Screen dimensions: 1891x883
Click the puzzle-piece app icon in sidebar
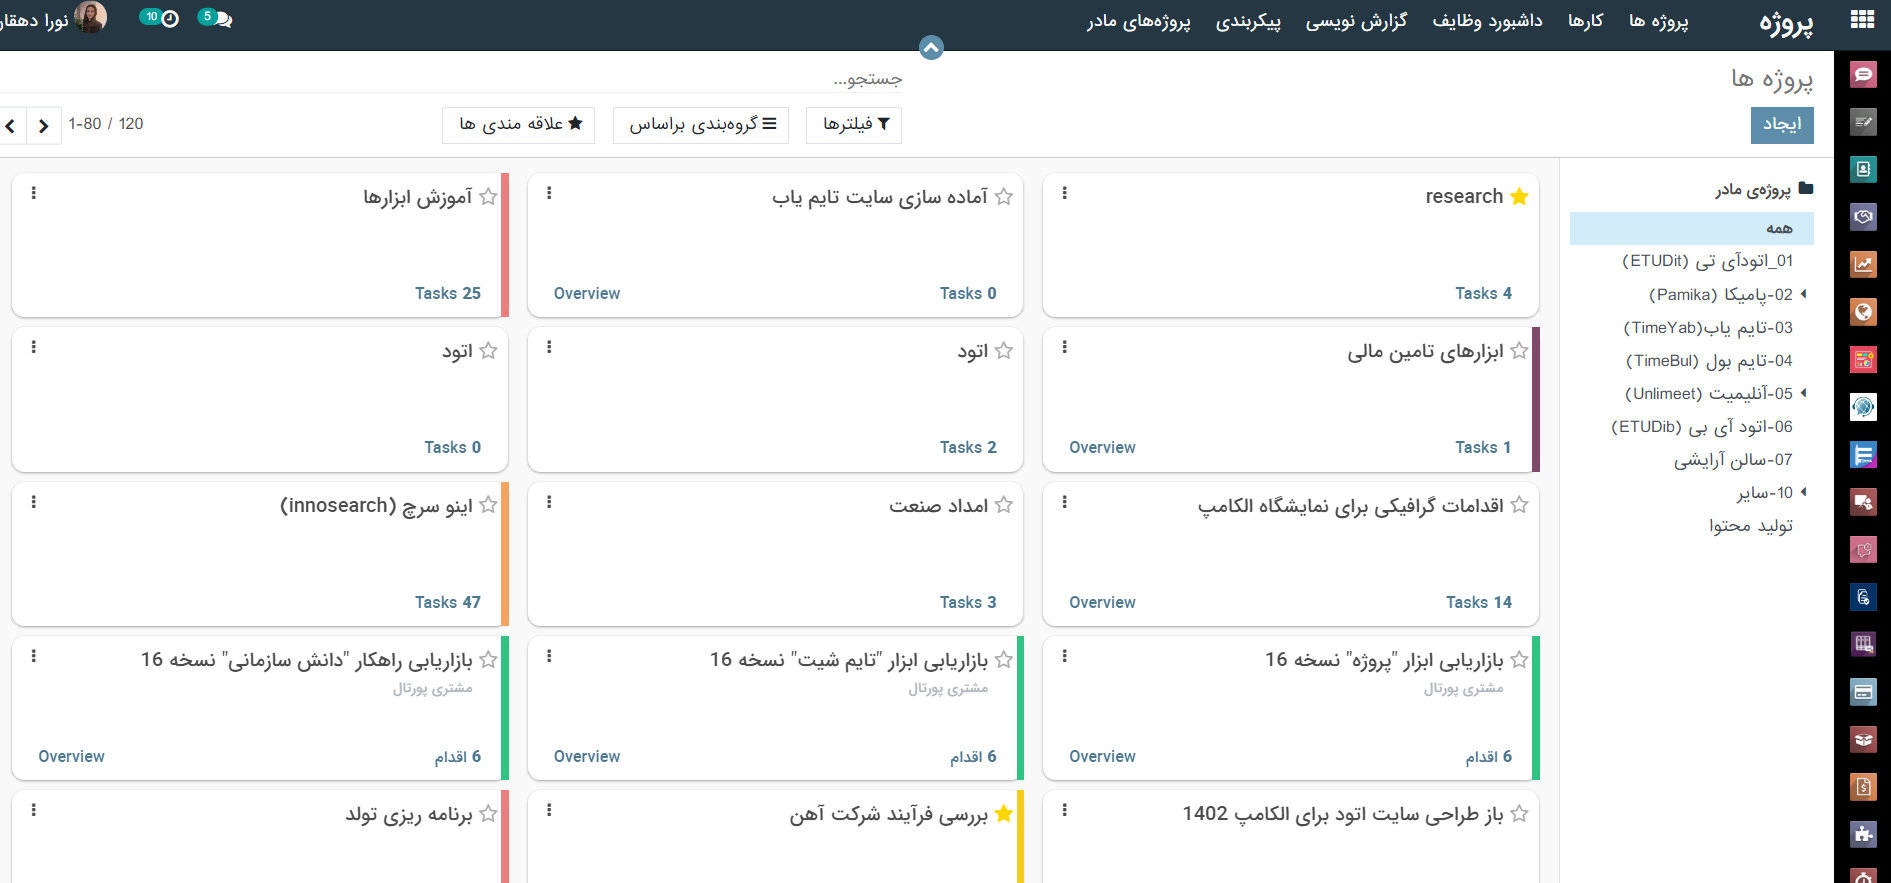pyautogui.click(x=1863, y=833)
